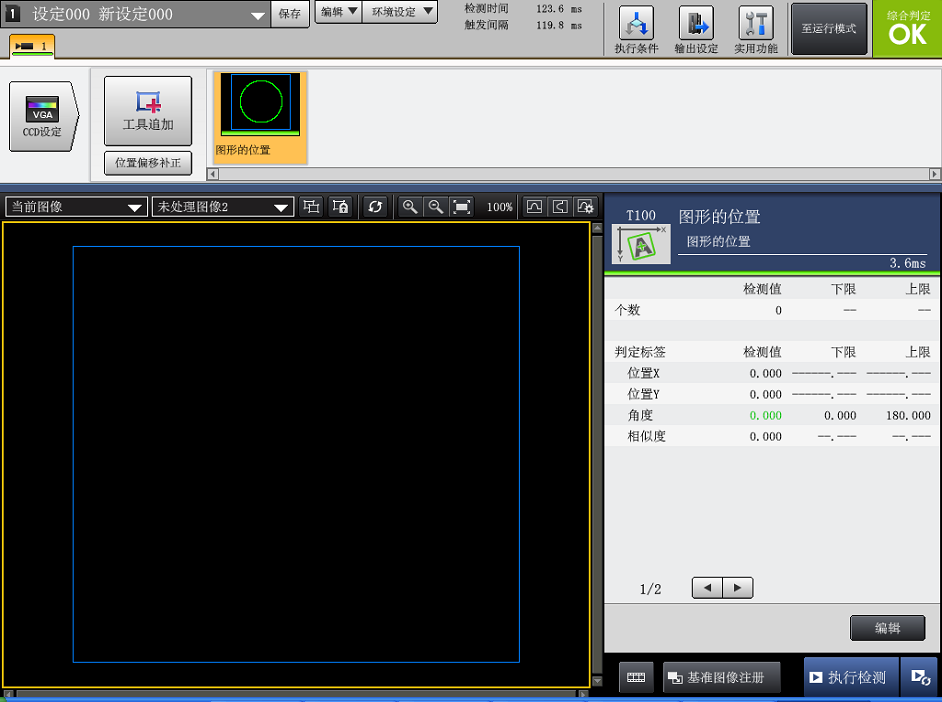Go to next results page arrow
Viewport: 942px width, 702px height.
pos(738,588)
